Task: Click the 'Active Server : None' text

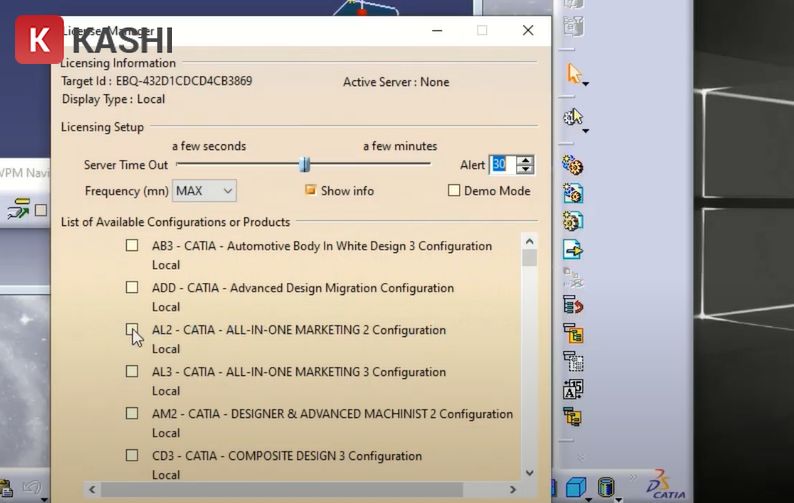Action: [x=396, y=82]
